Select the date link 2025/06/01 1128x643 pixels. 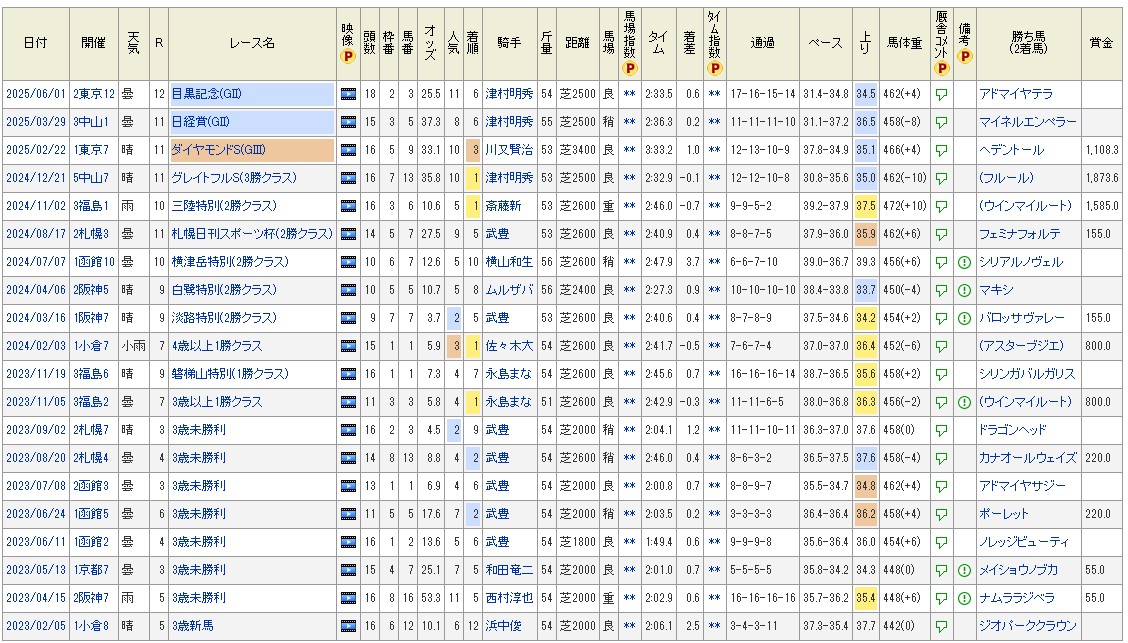pyautogui.click(x=34, y=94)
